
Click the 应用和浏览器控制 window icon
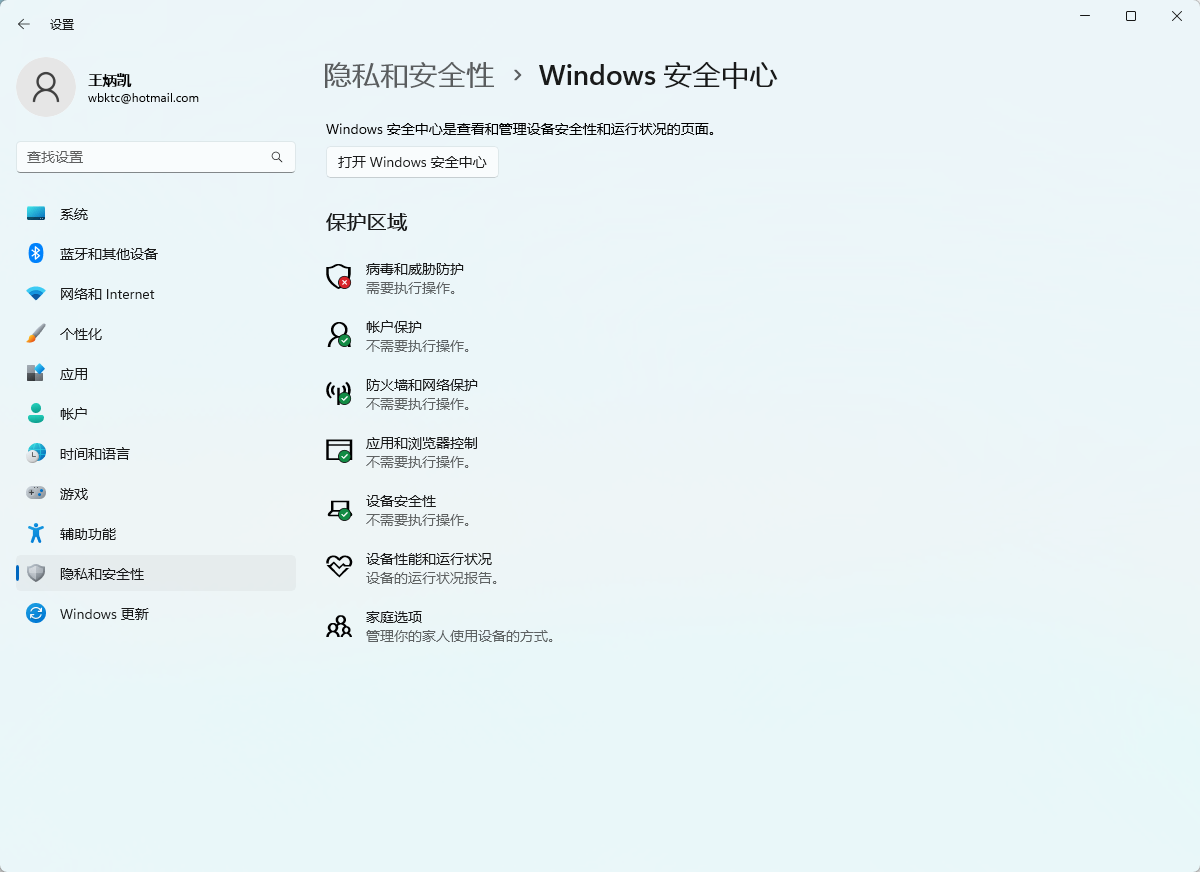[x=339, y=451]
